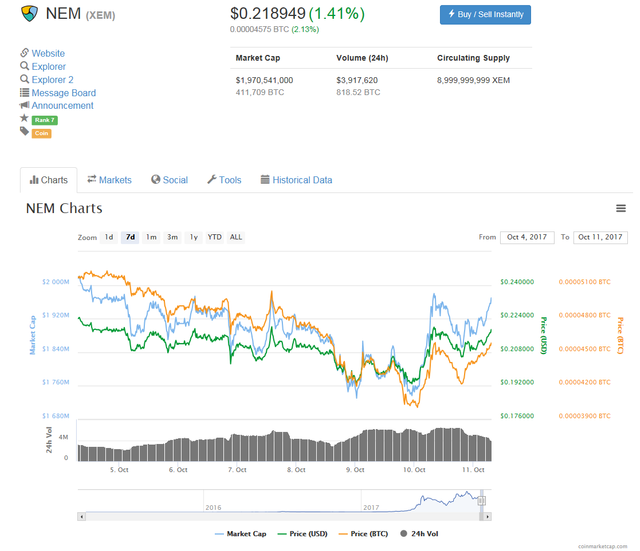This screenshot has height=551, width=640.
Task: Toggle the 24h Vol legend series
Action: pos(419,534)
